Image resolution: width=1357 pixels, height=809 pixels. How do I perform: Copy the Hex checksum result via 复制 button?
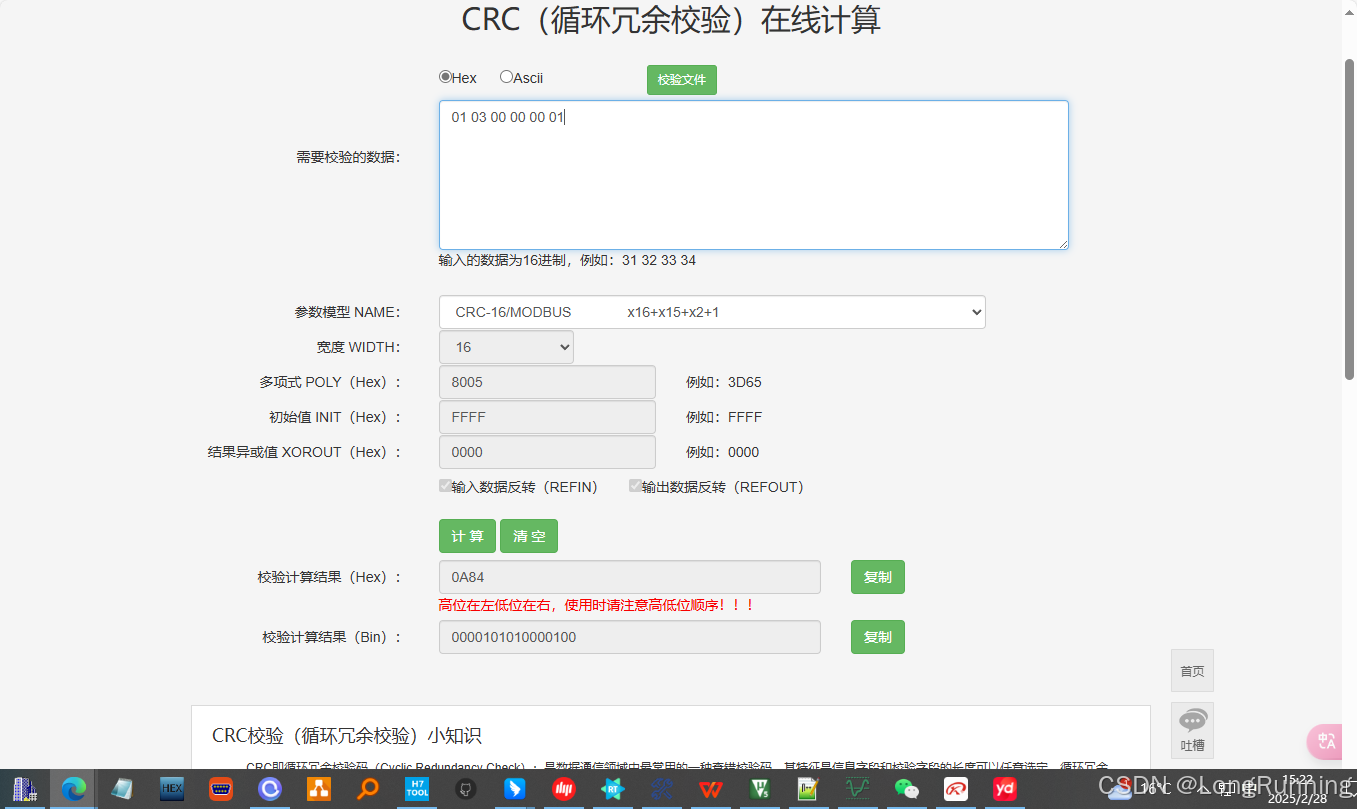coord(877,576)
